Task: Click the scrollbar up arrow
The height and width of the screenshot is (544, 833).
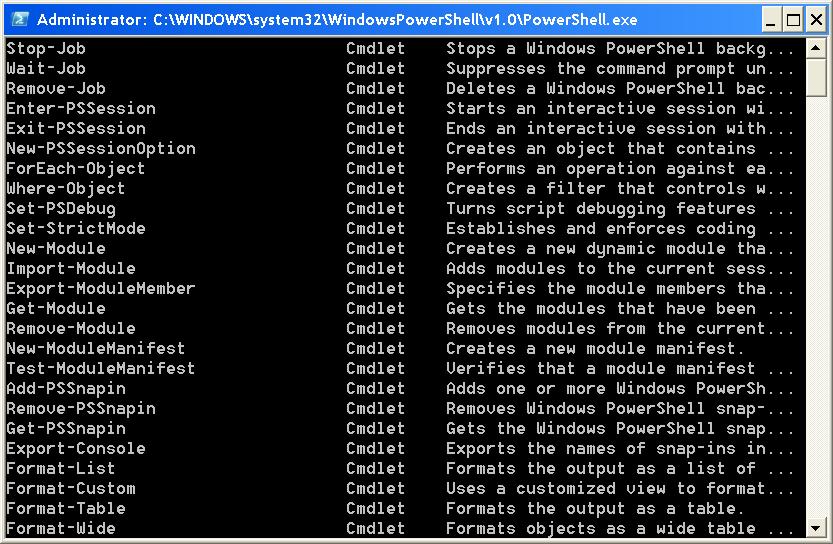Action: point(815,49)
